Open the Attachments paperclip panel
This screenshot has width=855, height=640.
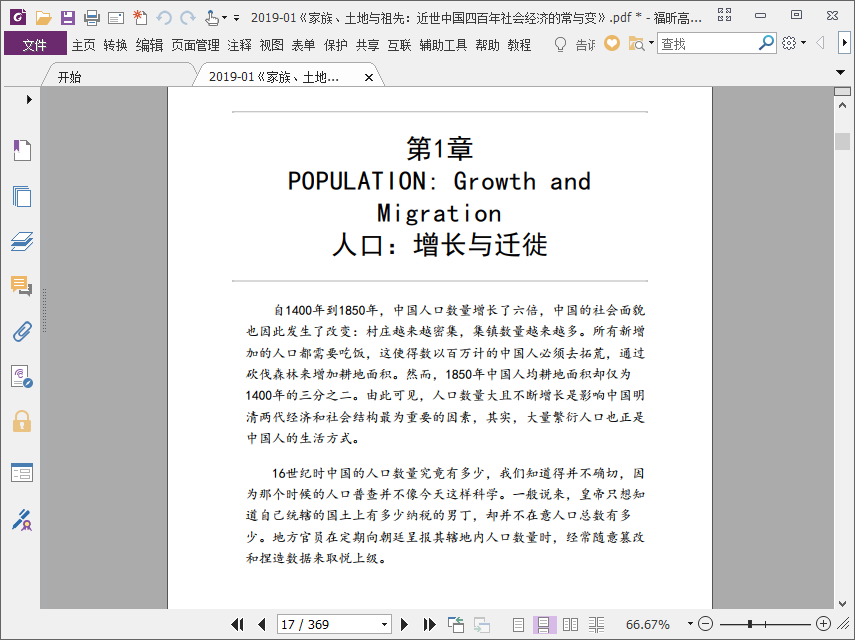click(22, 331)
